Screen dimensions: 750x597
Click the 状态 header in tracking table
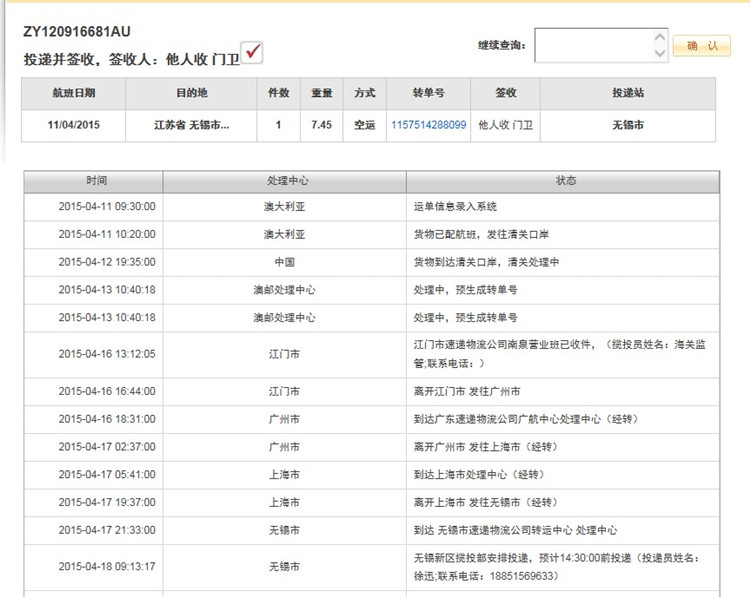pos(565,181)
